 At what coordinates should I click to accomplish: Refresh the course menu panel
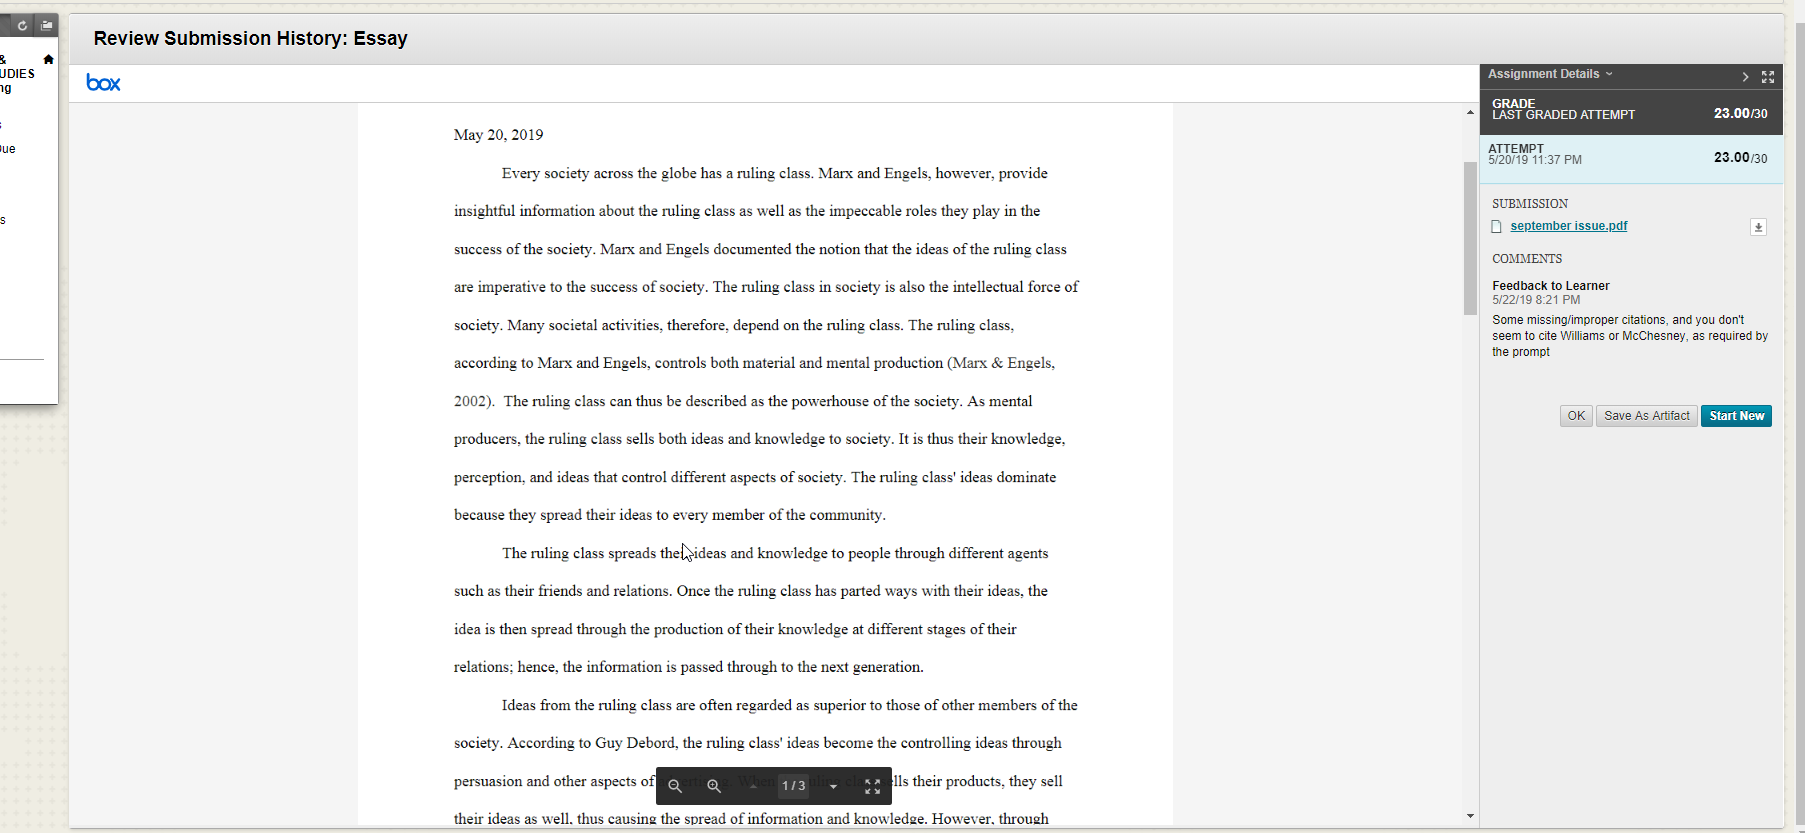(22, 25)
